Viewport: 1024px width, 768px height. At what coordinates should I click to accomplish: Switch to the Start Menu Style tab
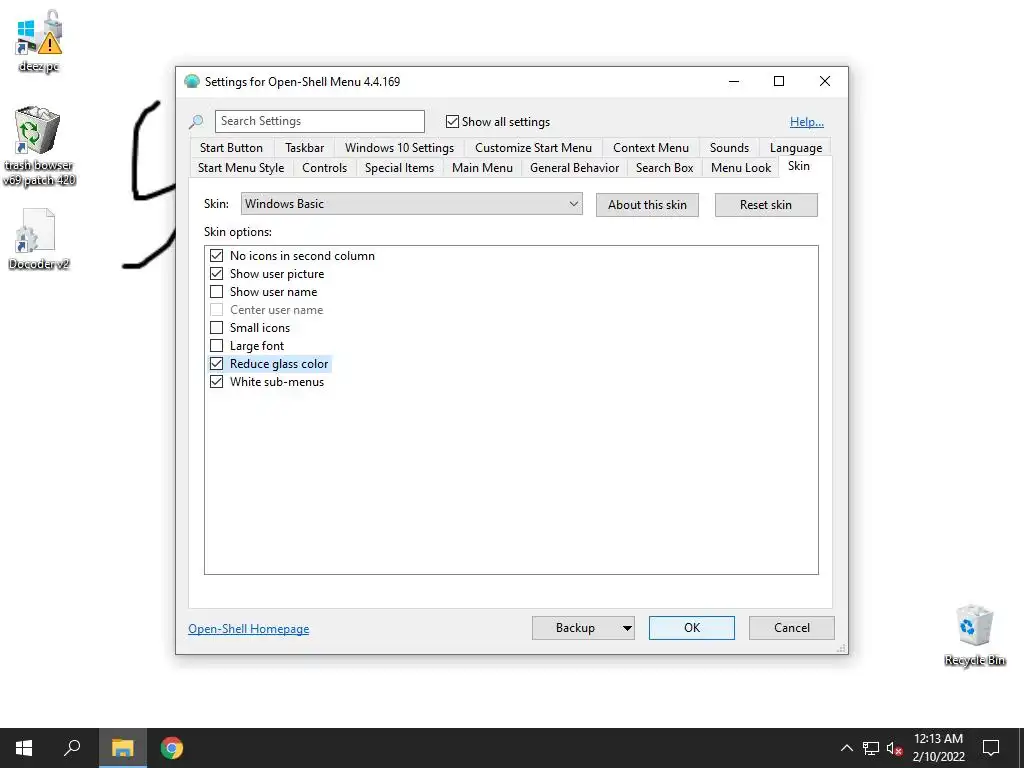[241, 168]
